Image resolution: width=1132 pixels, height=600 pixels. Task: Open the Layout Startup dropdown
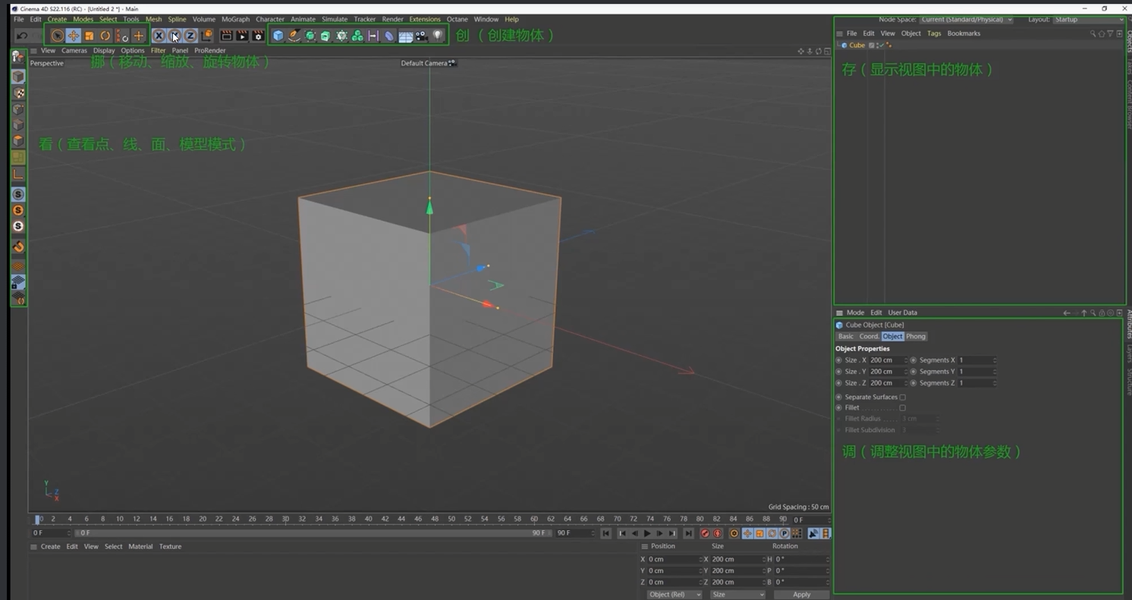pyautogui.click(x=1088, y=19)
